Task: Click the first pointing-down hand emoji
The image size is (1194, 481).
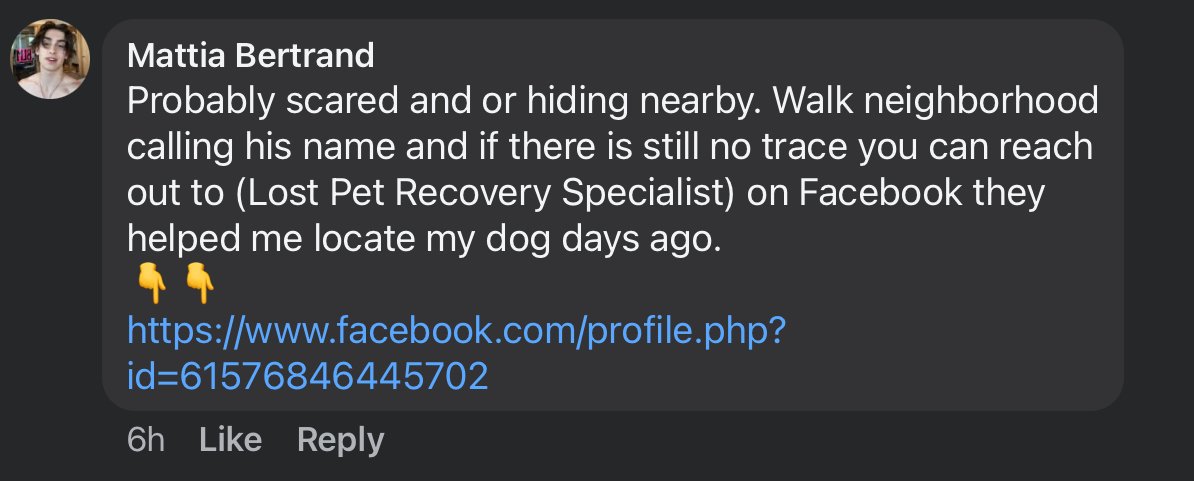Action: [151, 285]
